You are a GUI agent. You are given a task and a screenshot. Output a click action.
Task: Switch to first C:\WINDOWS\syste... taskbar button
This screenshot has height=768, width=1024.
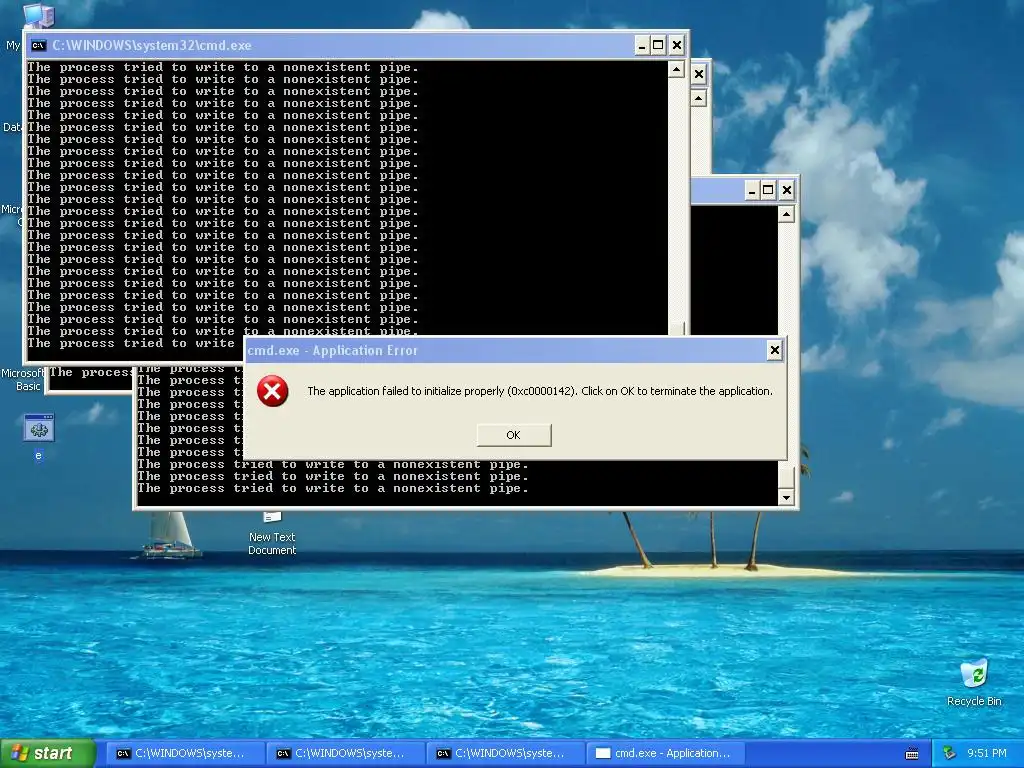(x=183, y=754)
